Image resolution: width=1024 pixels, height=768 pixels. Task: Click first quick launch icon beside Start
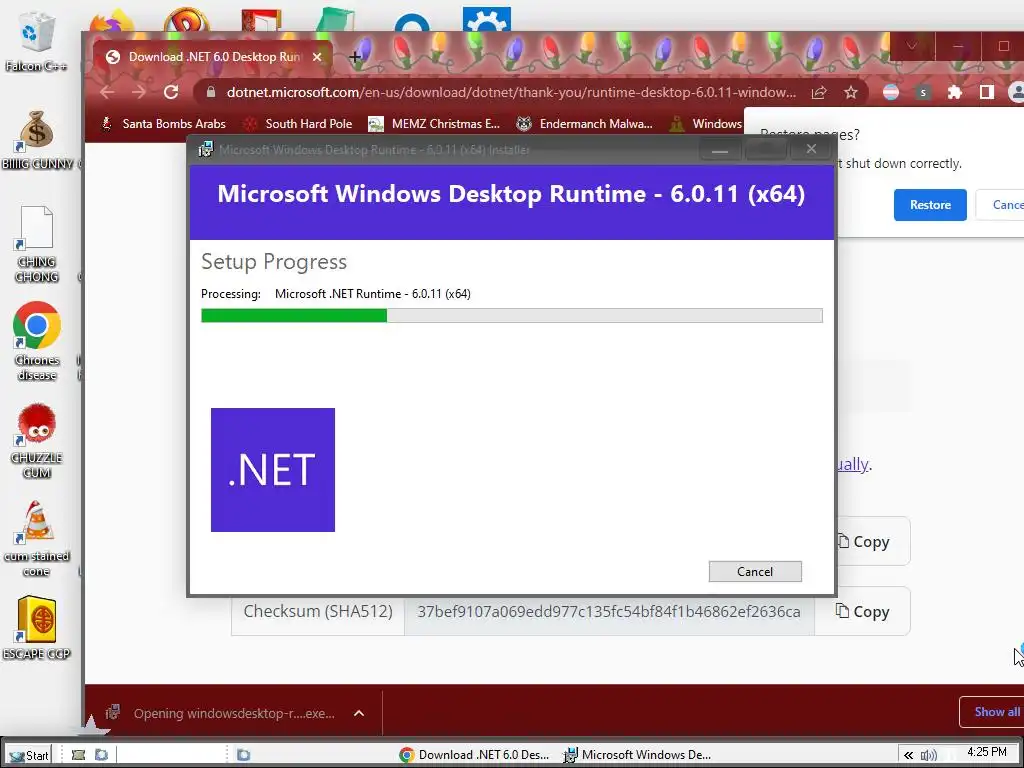78,755
